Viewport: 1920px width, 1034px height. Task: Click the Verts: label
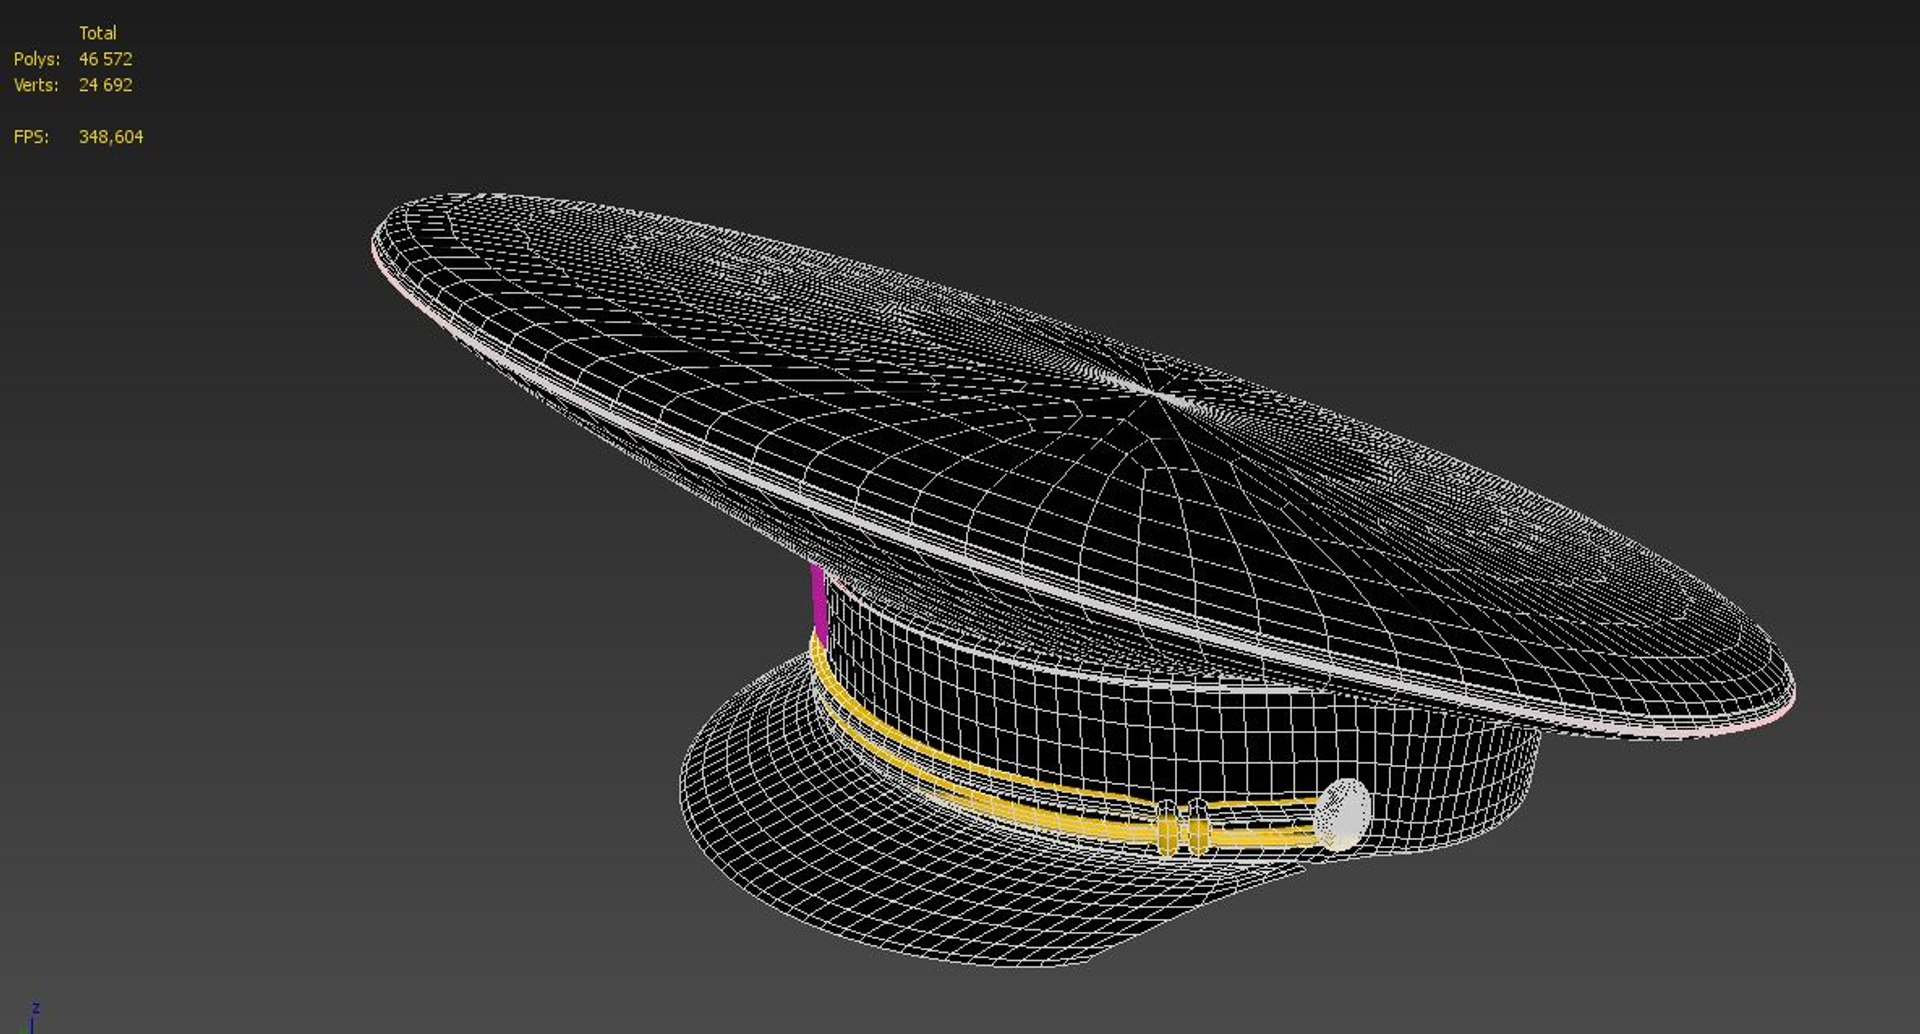click(35, 85)
